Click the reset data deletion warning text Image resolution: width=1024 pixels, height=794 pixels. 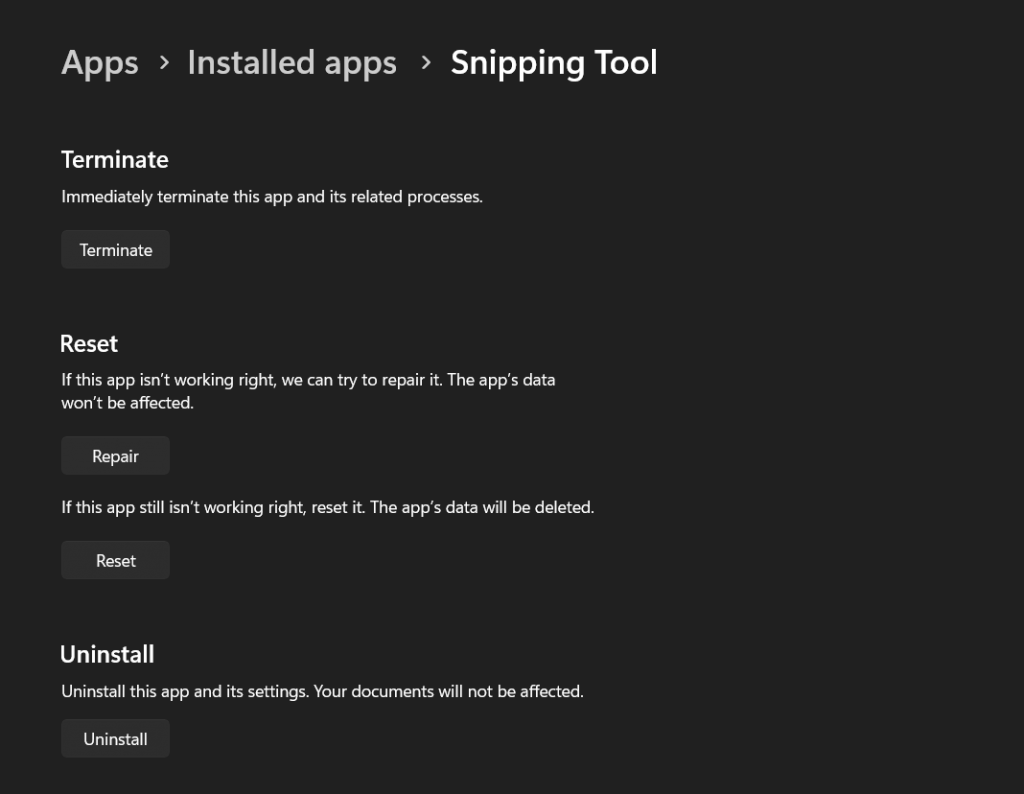pos(328,507)
